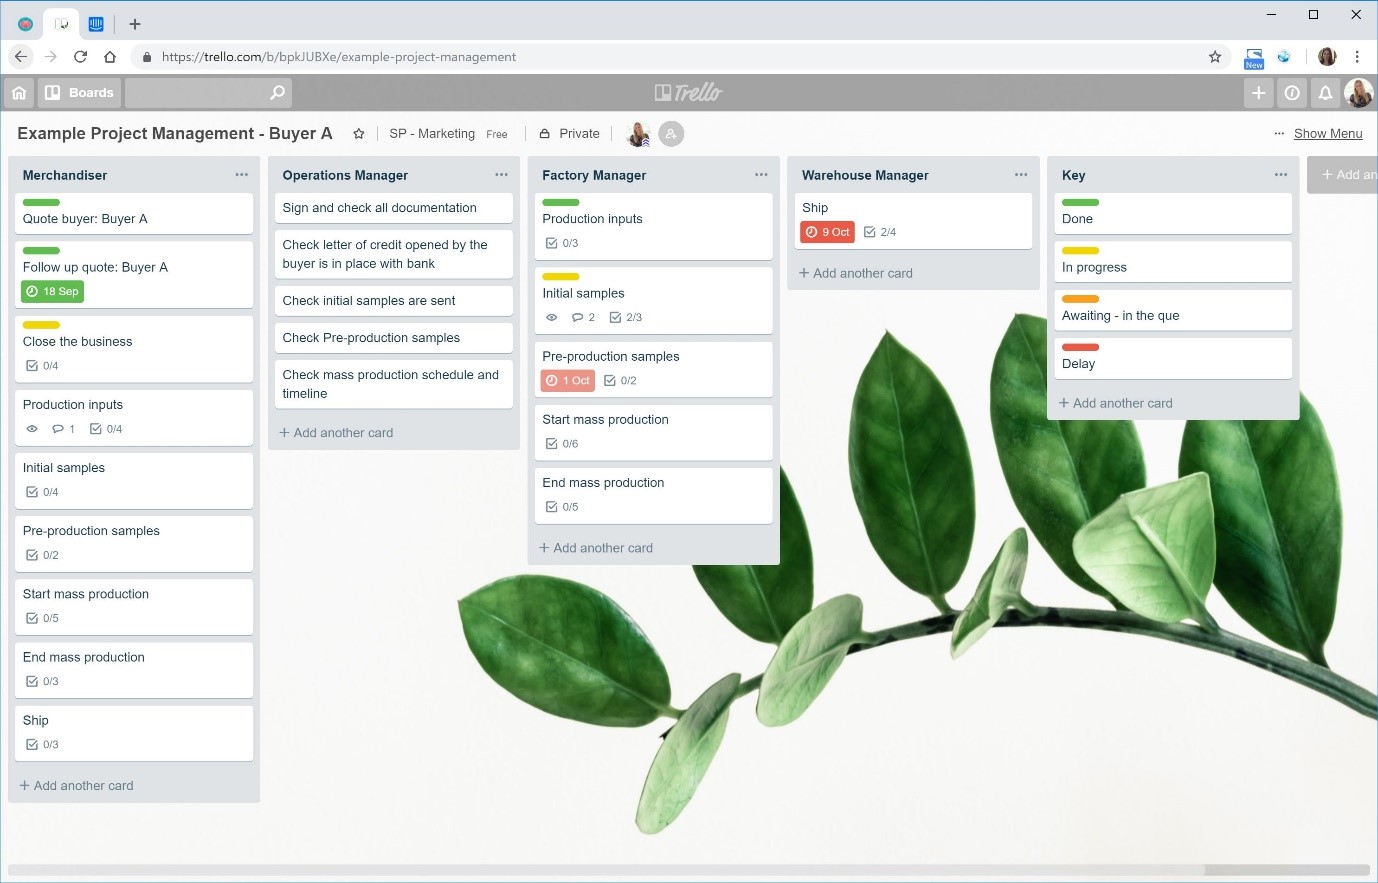
Task: Open Operations Manager list actions menu
Action: [x=501, y=175]
